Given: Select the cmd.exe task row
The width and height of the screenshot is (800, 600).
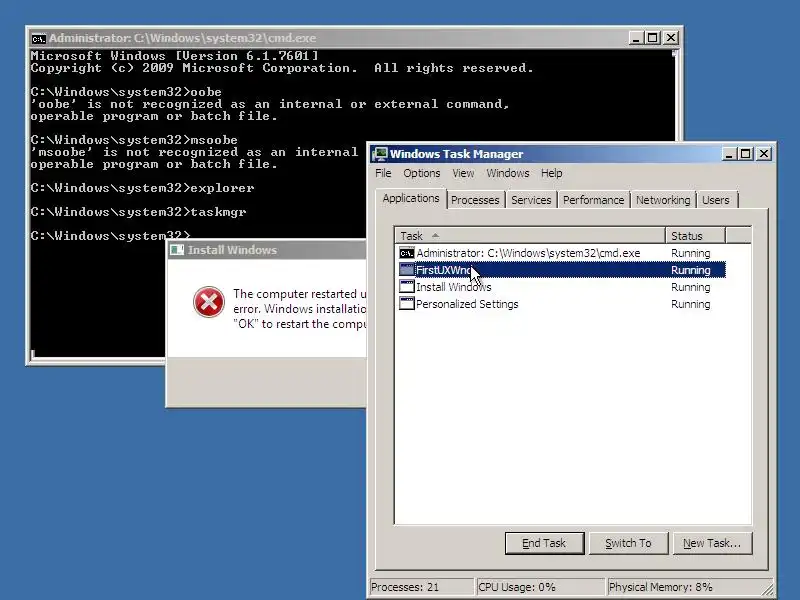Looking at the screenshot, I should coord(562,253).
